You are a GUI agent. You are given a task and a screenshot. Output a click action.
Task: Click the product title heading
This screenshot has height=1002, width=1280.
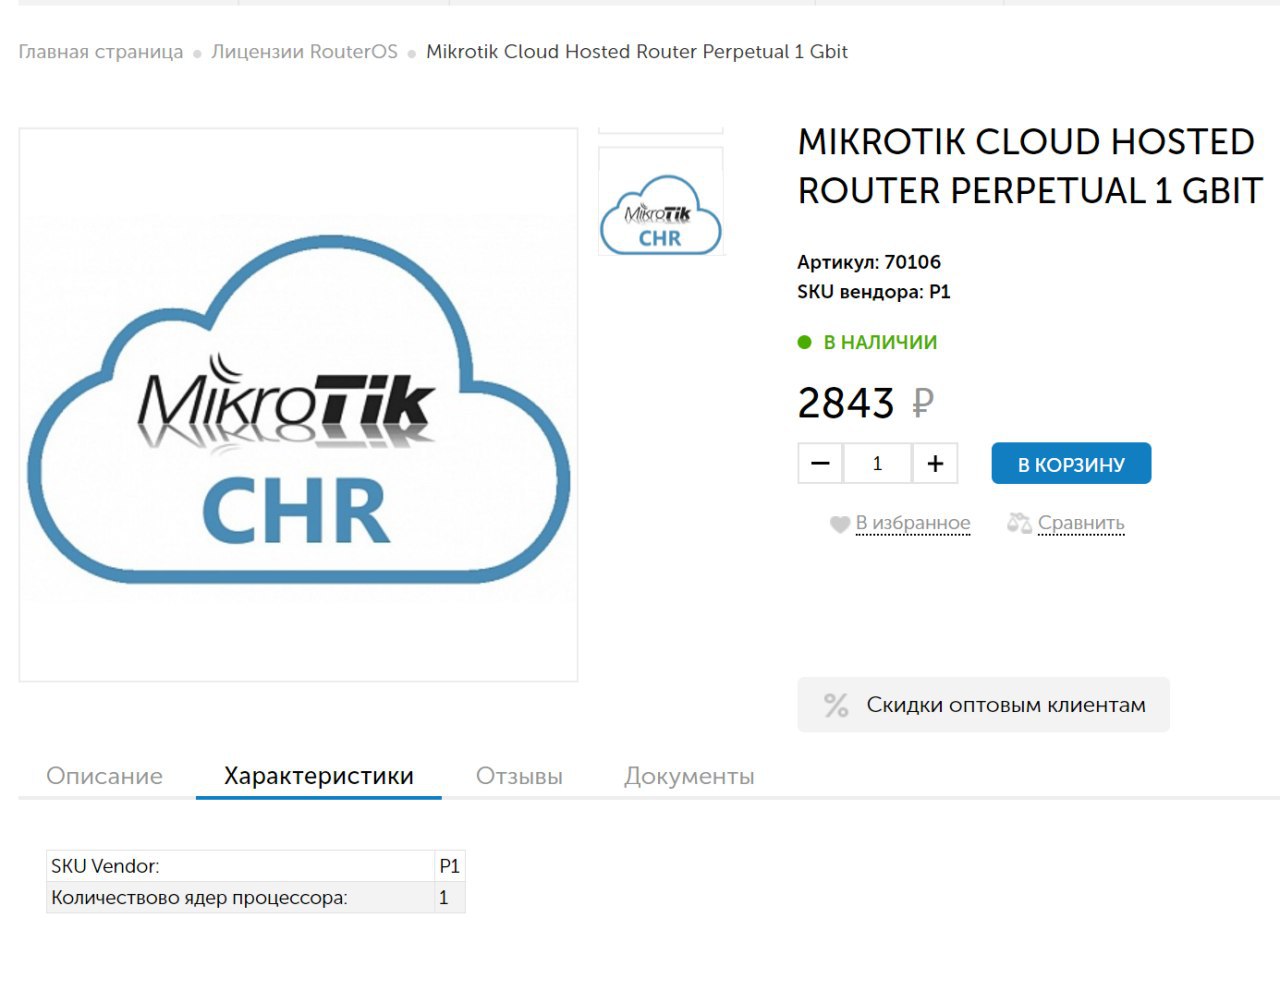pyautogui.click(x=1030, y=166)
